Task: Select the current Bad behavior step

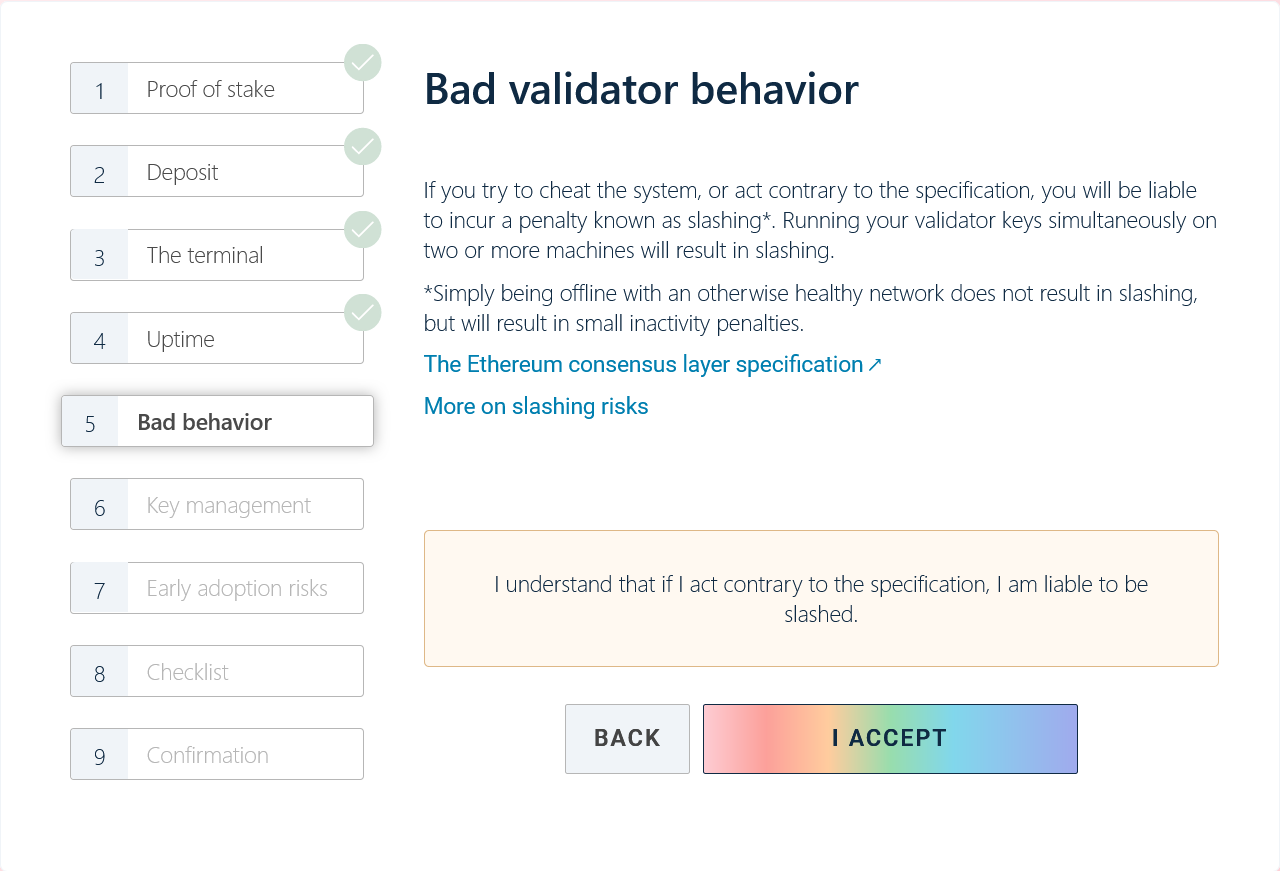Action: (x=217, y=422)
